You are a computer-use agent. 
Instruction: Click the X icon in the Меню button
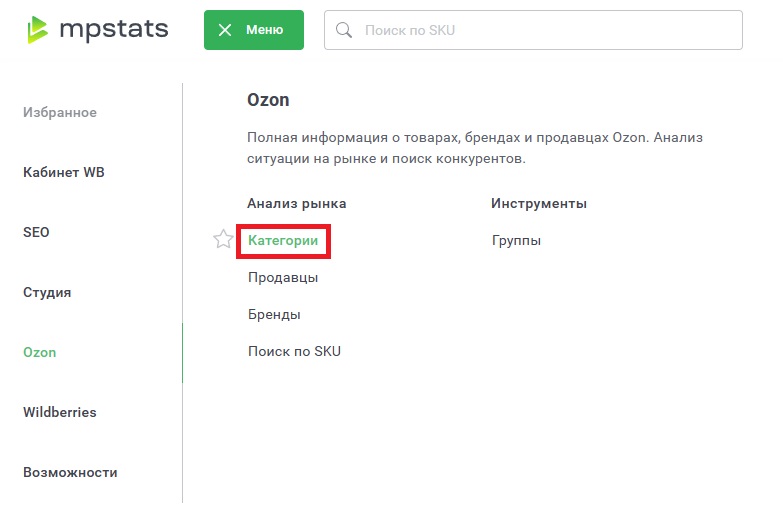pyautogui.click(x=225, y=30)
